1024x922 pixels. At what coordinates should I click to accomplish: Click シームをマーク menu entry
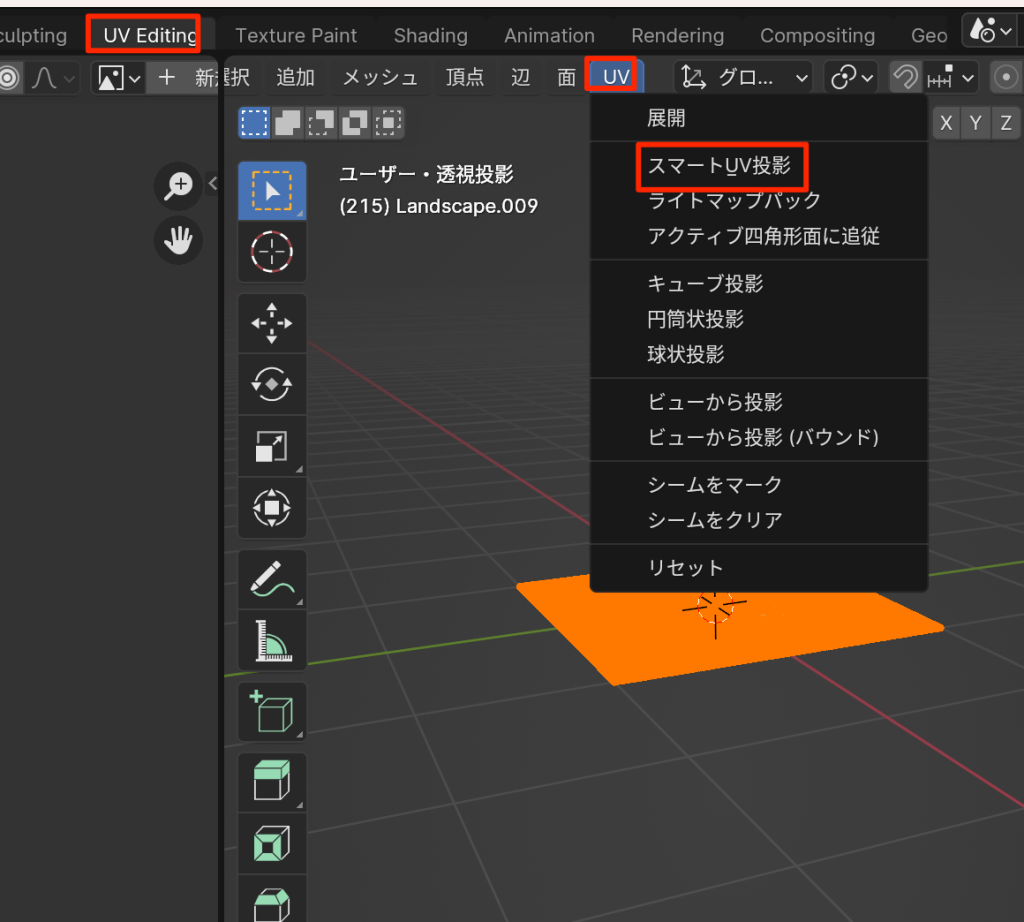pyautogui.click(x=714, y=485)
